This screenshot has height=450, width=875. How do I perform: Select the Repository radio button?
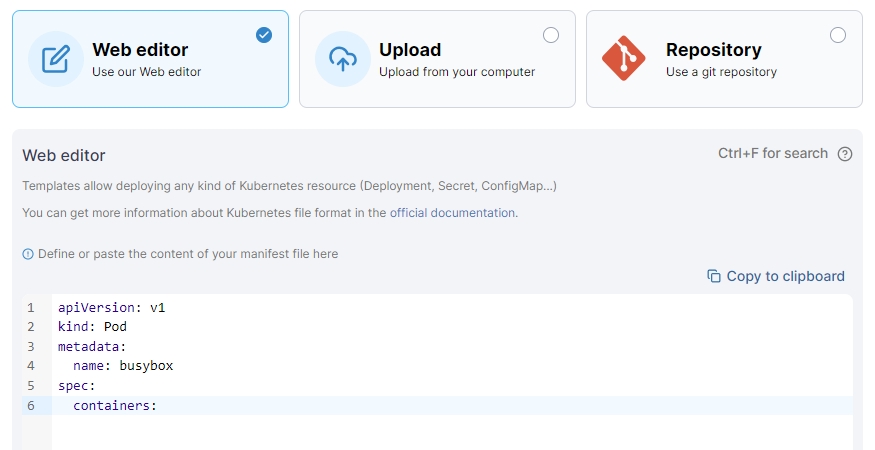[x=838, y=35]
